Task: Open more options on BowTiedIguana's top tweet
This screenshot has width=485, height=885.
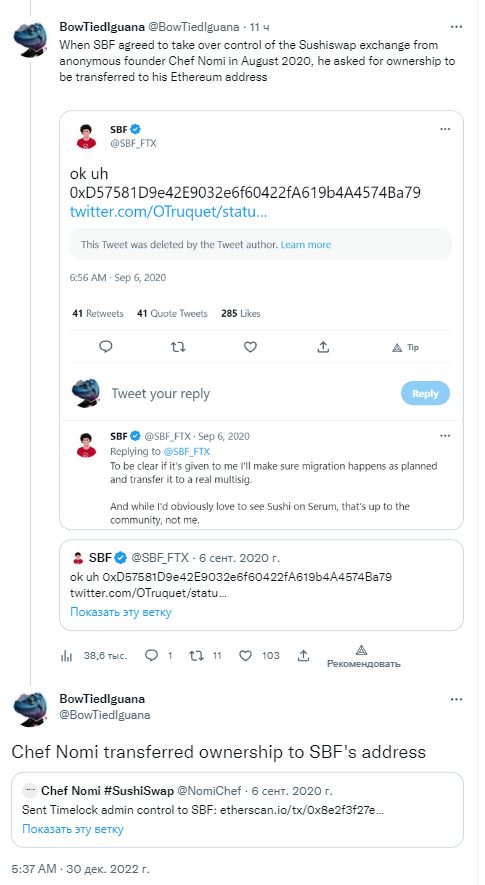Action: click(456, 27)
